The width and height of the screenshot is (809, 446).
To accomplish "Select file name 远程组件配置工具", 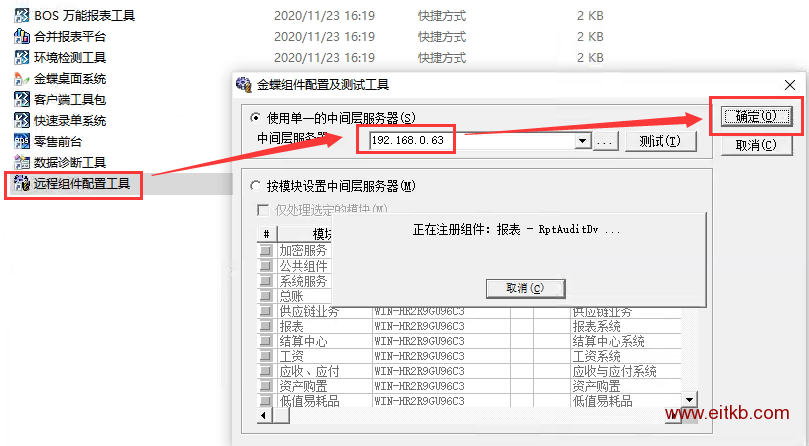I will click(x=82, y=183).
